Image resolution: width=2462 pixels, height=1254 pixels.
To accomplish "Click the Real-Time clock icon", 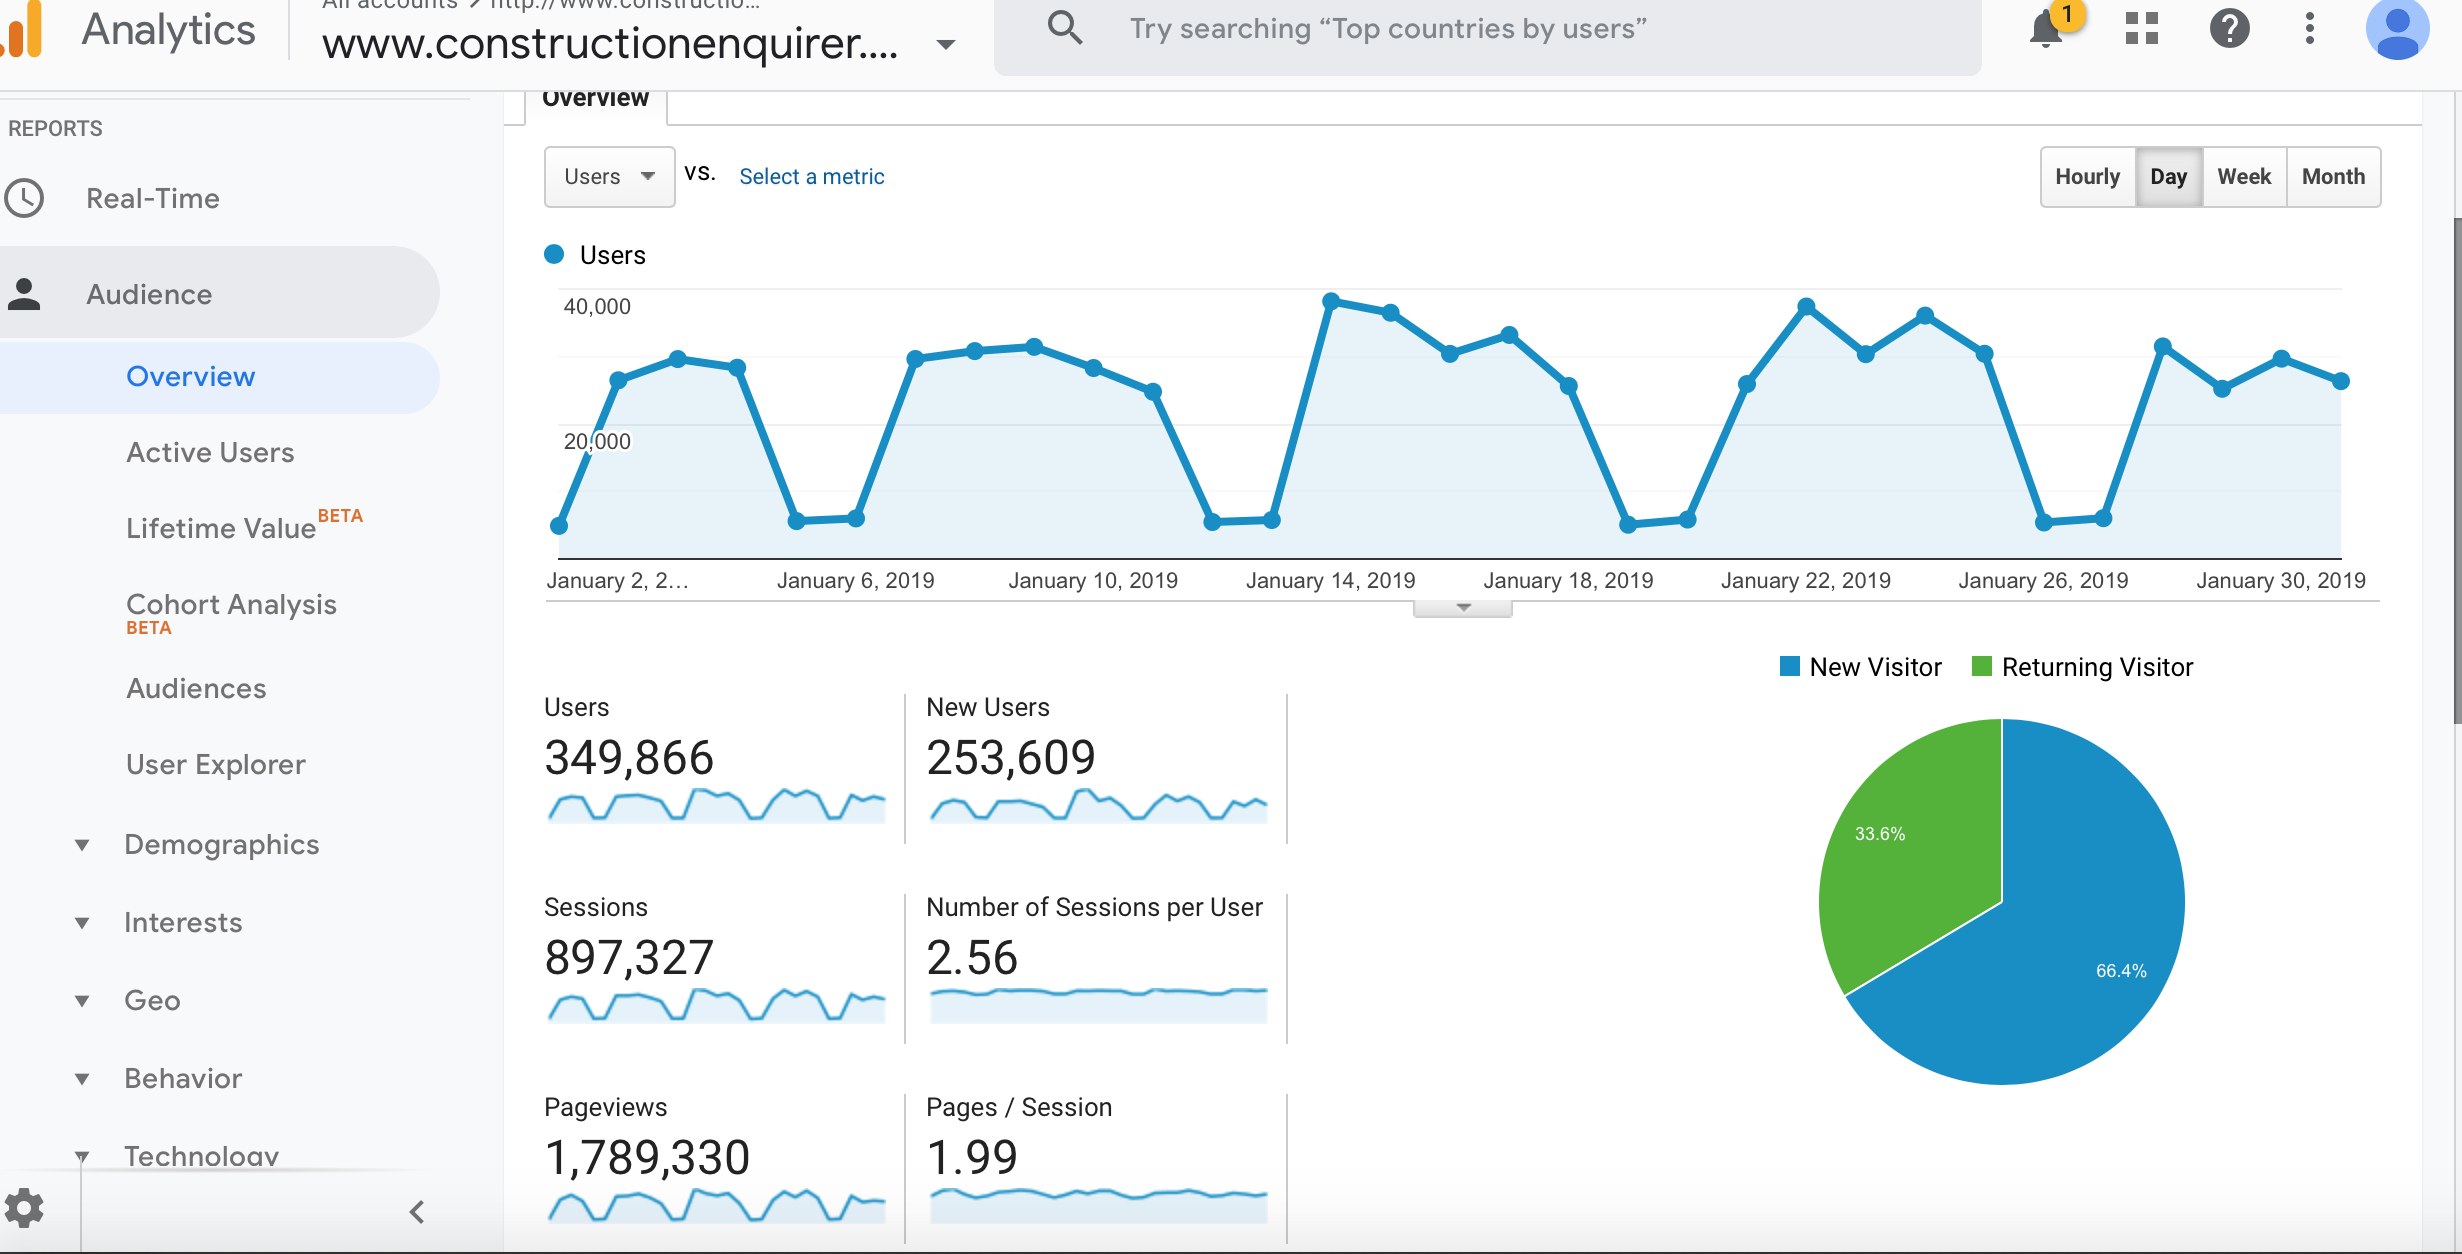I will pos(24,198).
